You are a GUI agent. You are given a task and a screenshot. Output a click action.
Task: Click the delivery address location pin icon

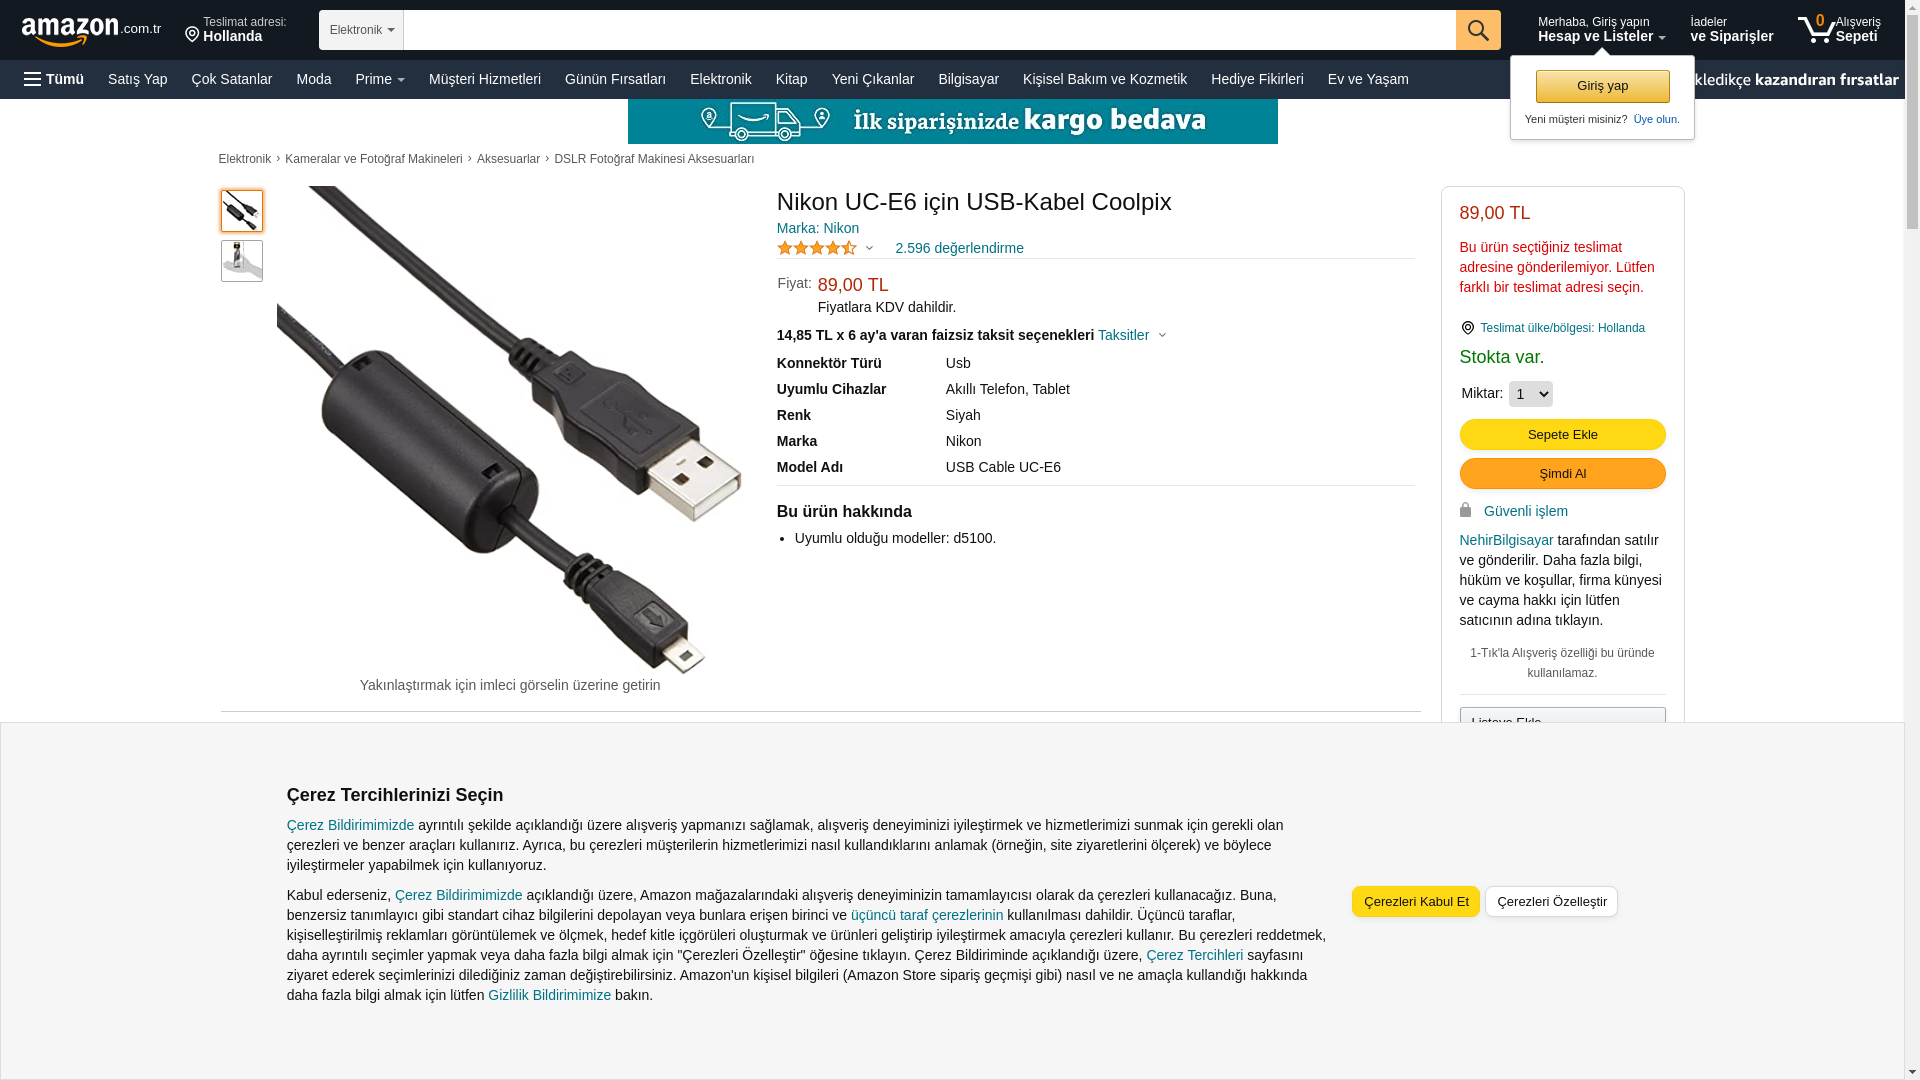(x=192, y=36)
